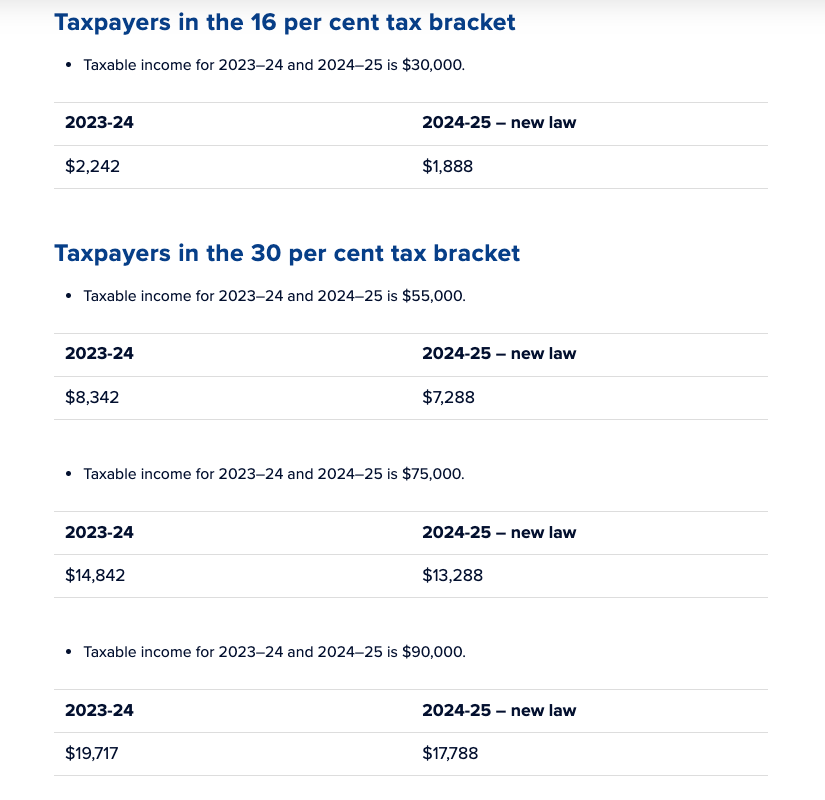
Task: Click the new law header above $13,288
Action: pos(499,532)
